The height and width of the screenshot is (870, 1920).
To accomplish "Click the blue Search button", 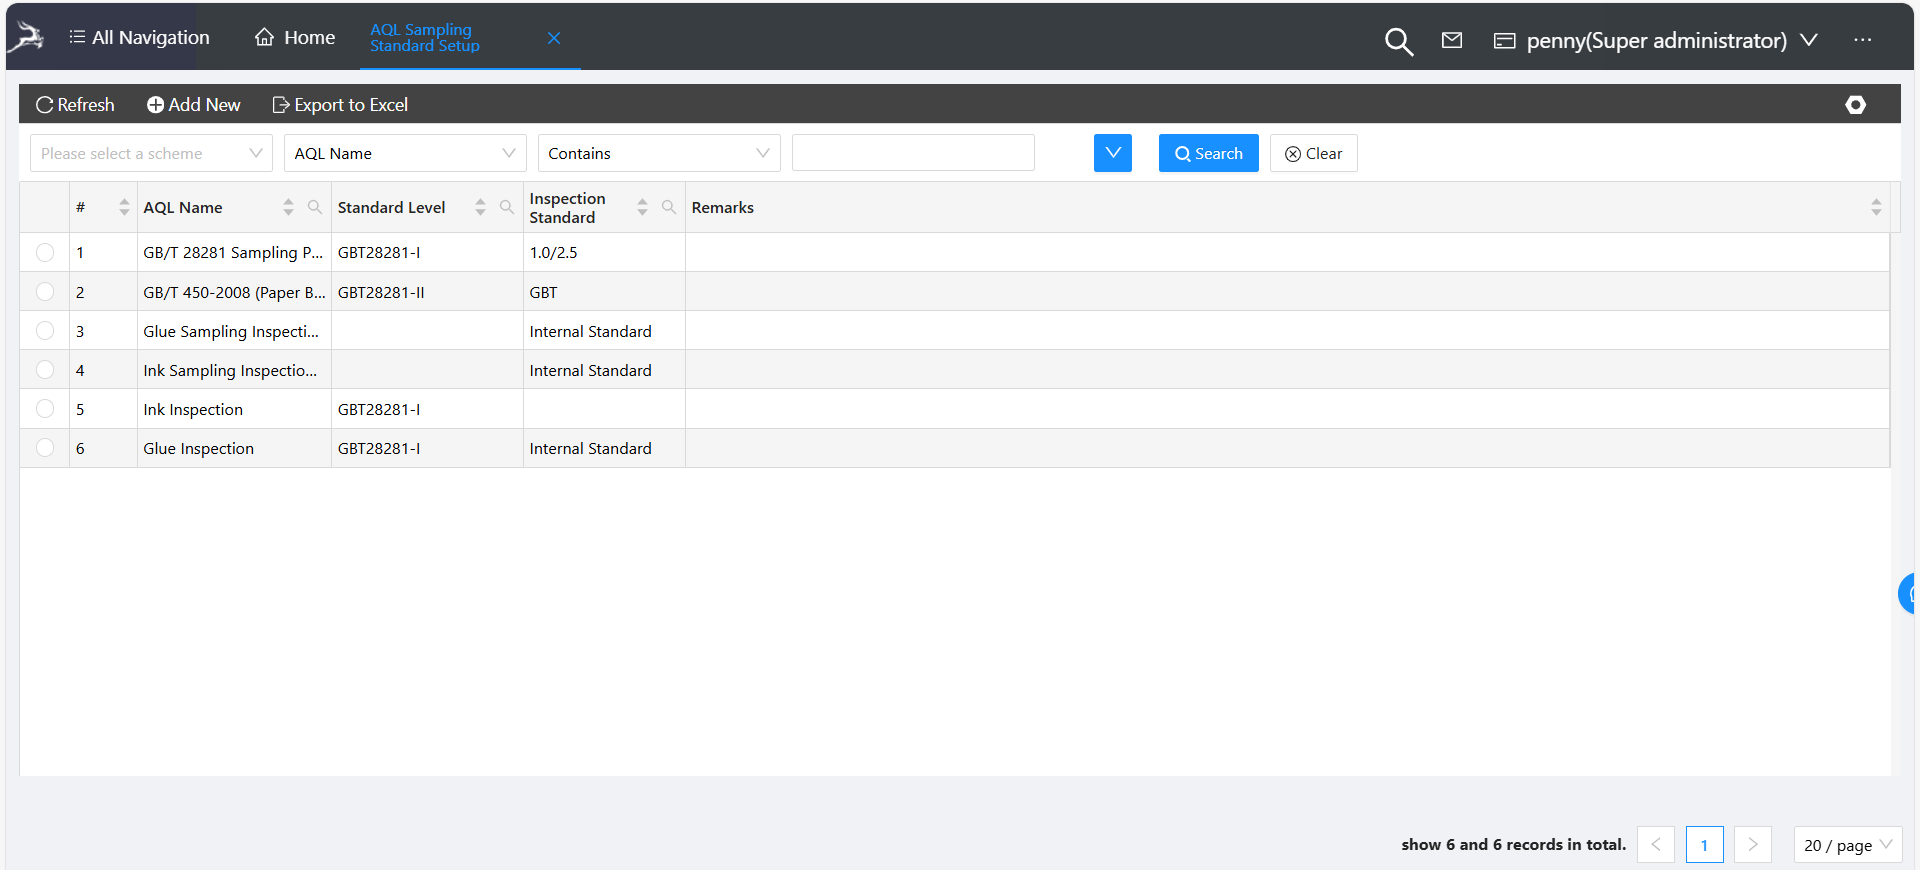I will 1208,153.
